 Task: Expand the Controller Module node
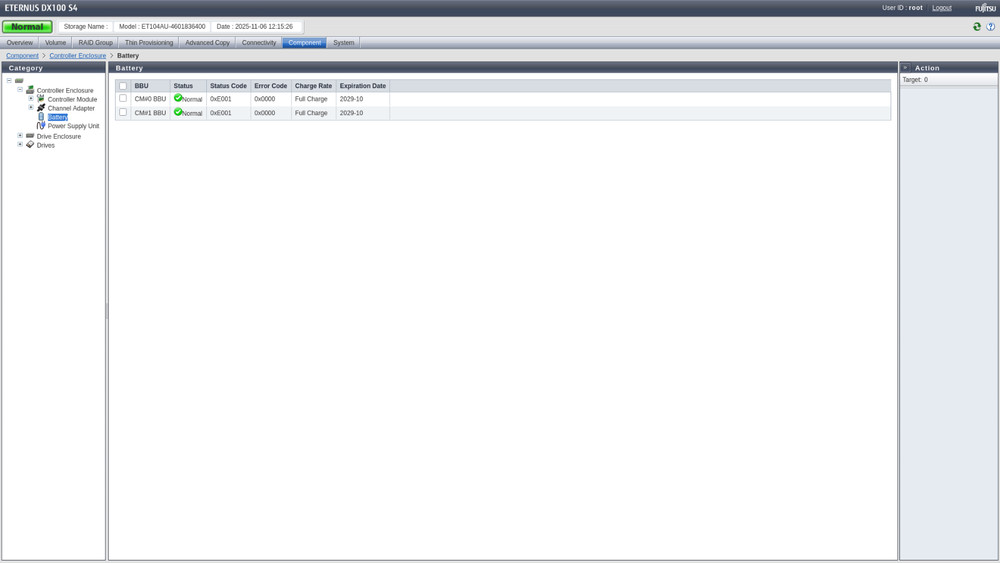tap(31, 98)
